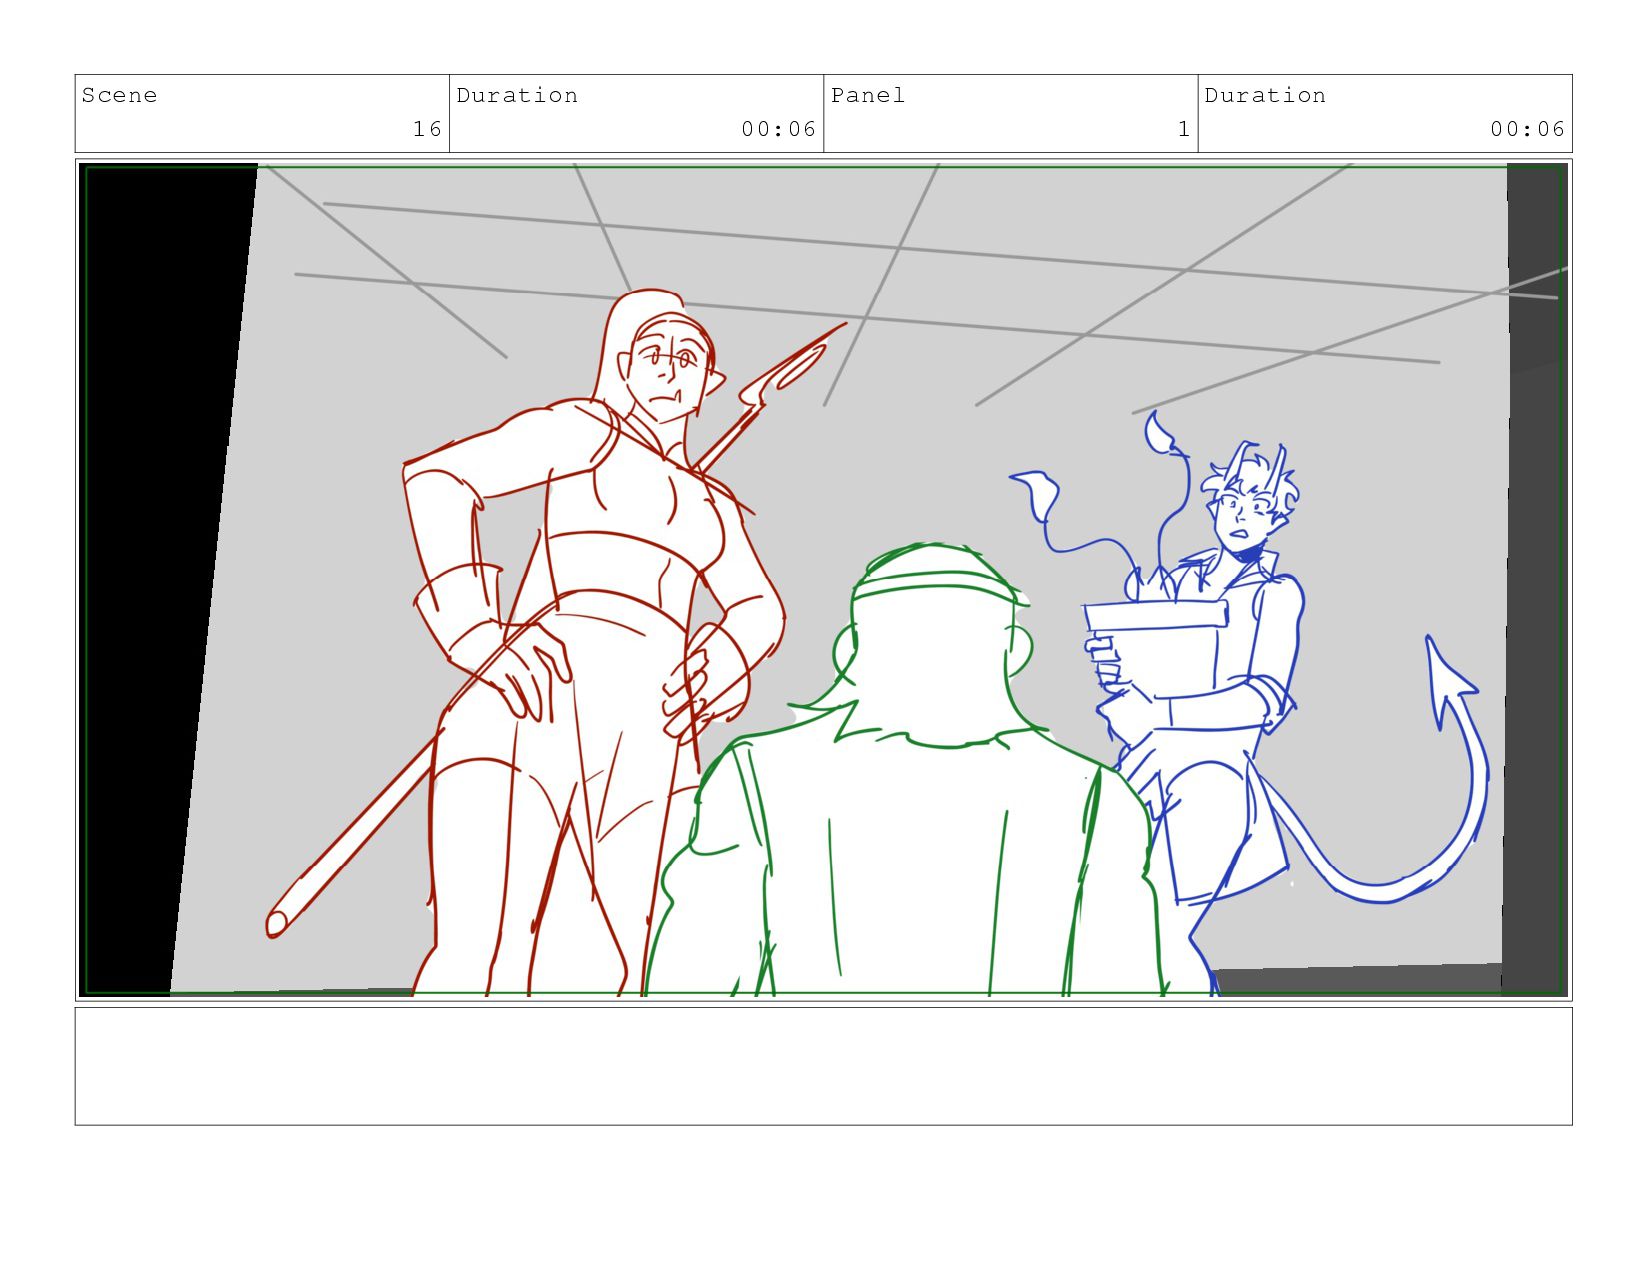The width and height of the screenshot is (1650, 1275).
Task: Click the Panel label in the header
Action: click(867, 96)
